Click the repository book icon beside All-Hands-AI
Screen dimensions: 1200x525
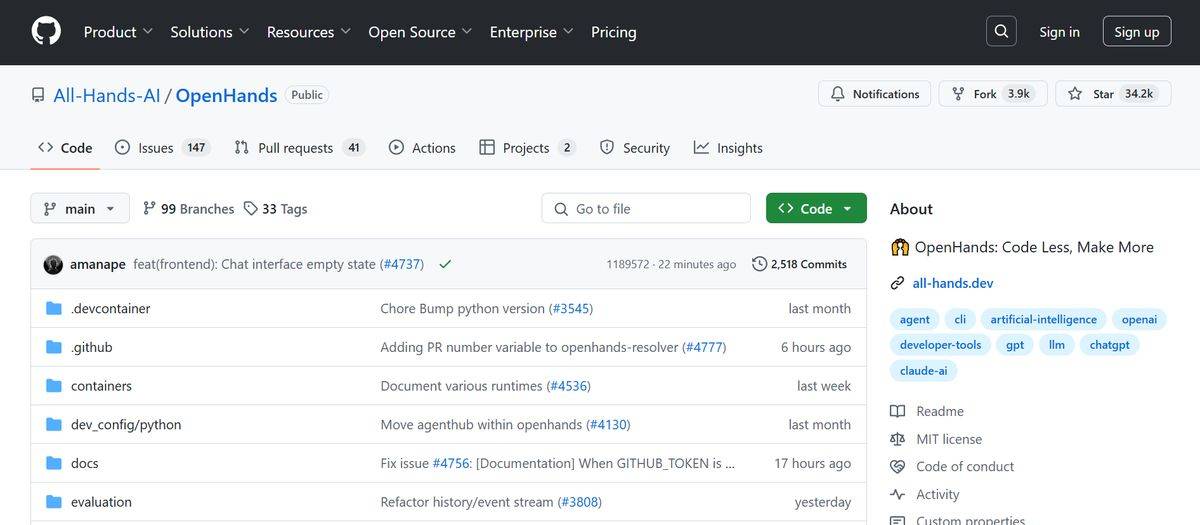38,95
